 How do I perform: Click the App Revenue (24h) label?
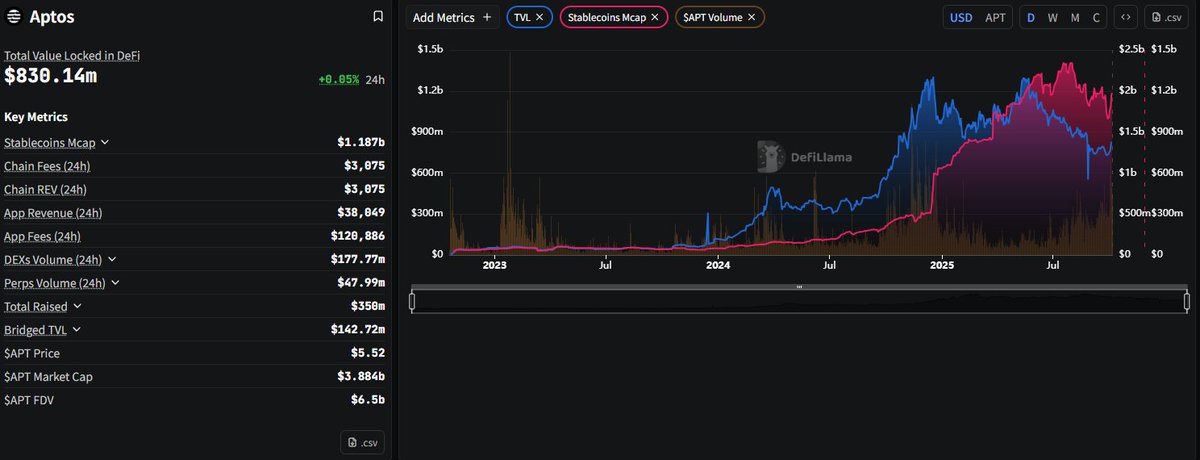53,212
